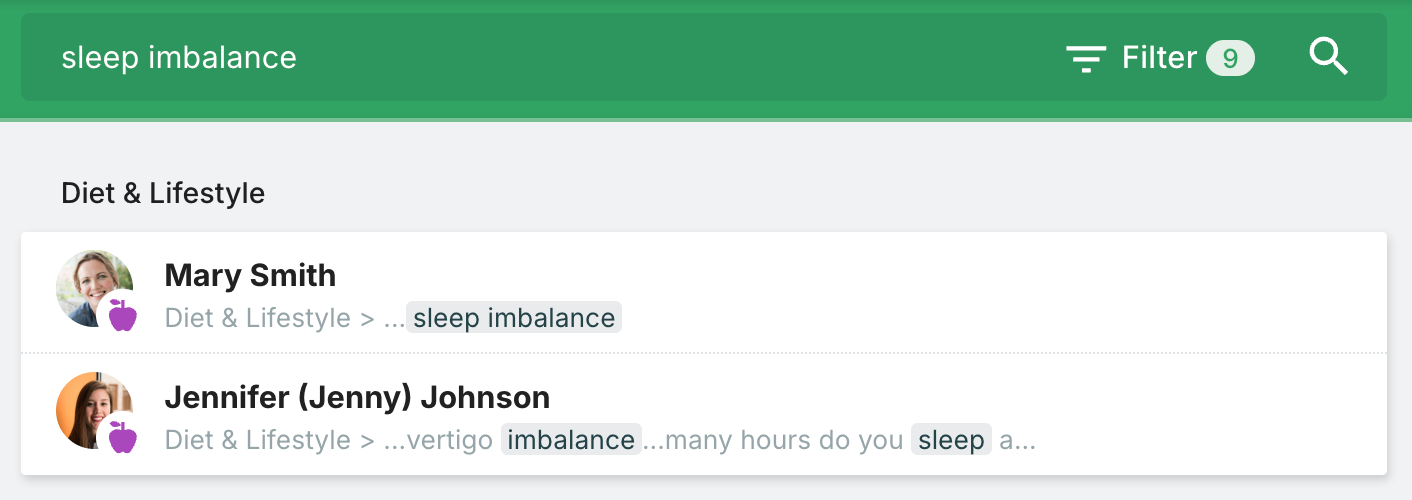
Task: Select the Diet & Lifestyle section heading
Action: 163,193
